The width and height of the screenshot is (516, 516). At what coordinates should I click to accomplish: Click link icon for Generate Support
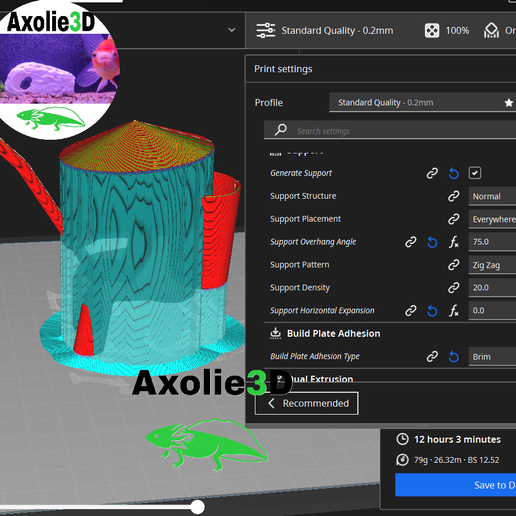coord(432,173)
